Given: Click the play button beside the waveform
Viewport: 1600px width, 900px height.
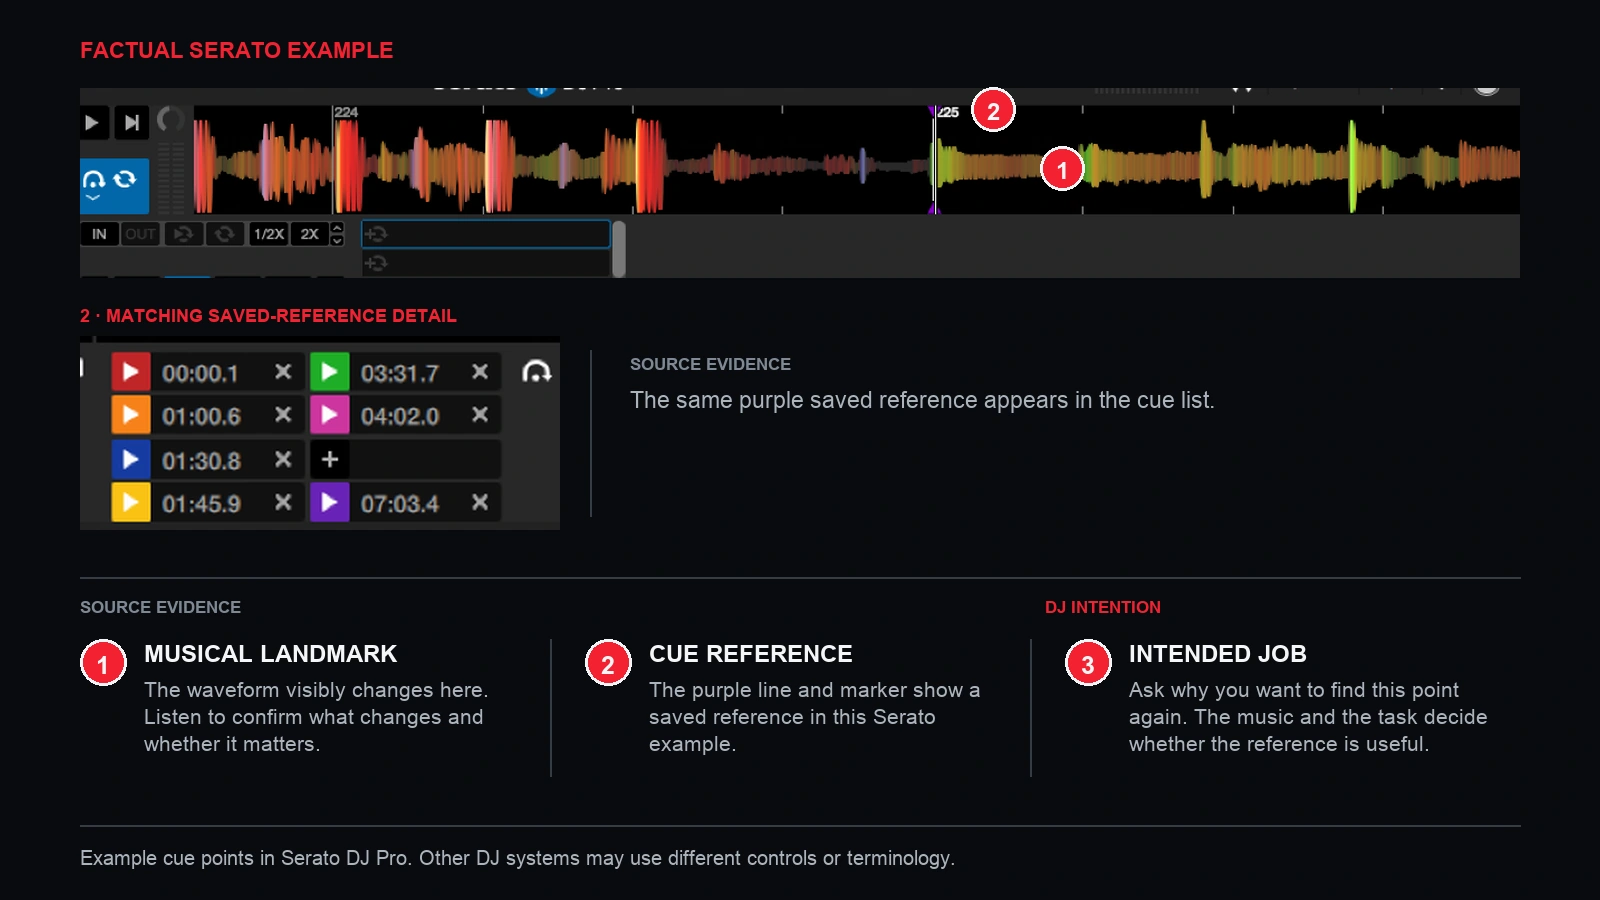Looking at the screenshot, I should point(92,123).
